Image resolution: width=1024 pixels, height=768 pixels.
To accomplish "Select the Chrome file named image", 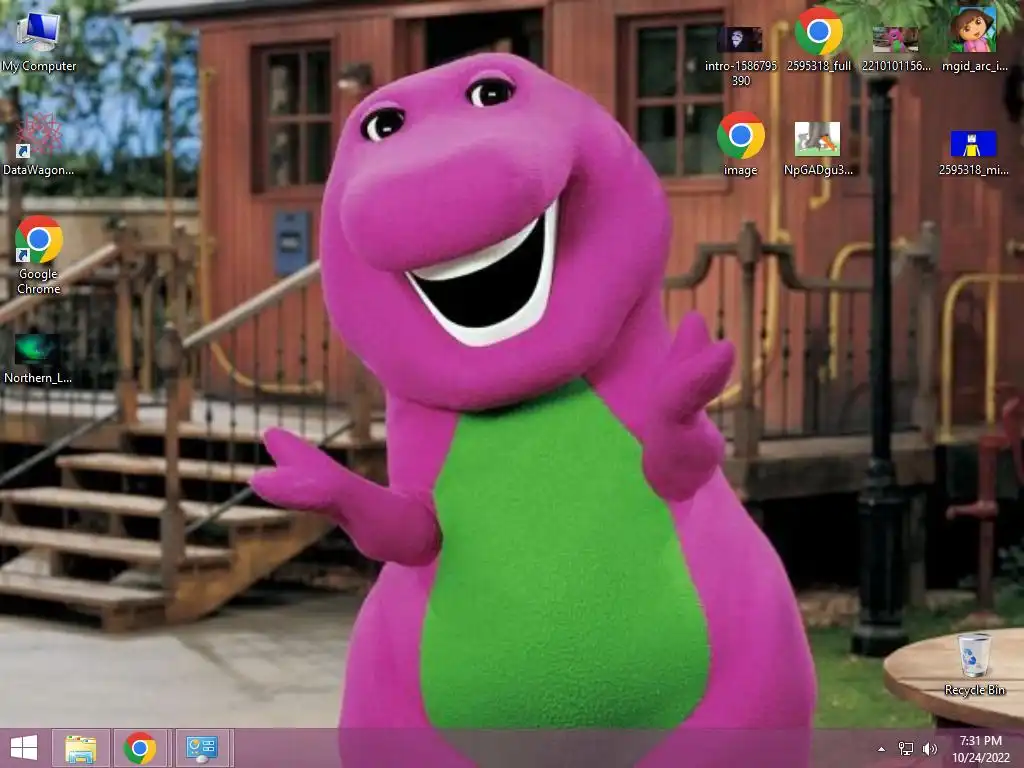I will click(741, 135).
